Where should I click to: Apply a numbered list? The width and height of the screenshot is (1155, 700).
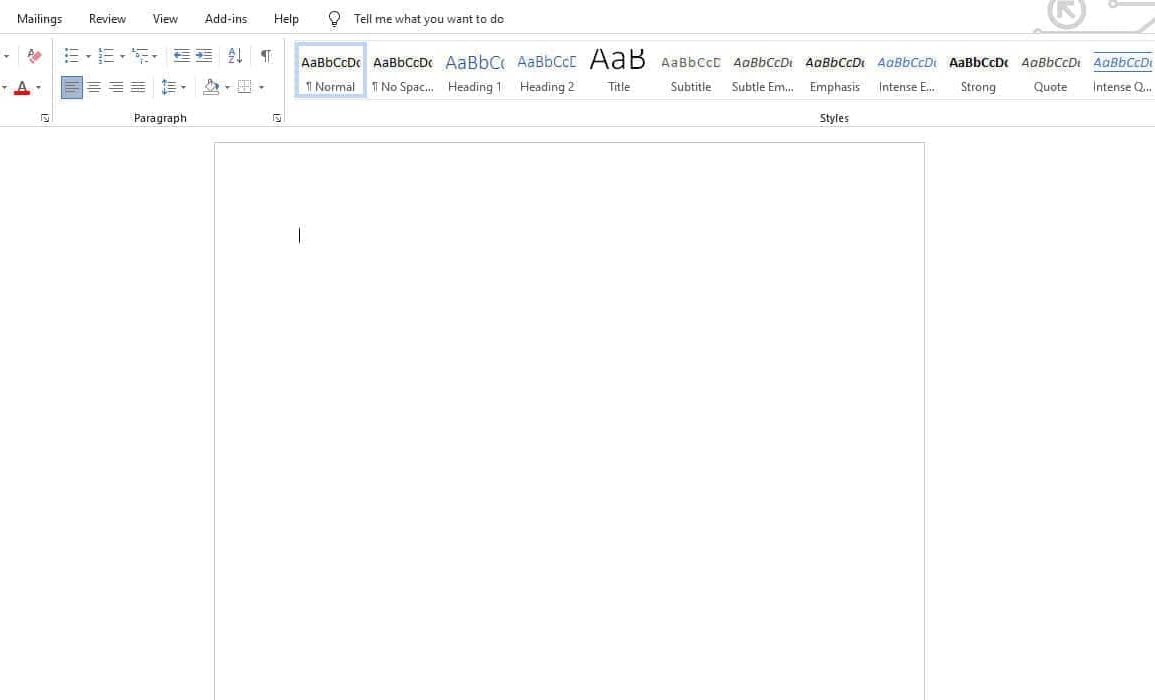point(105,56)
